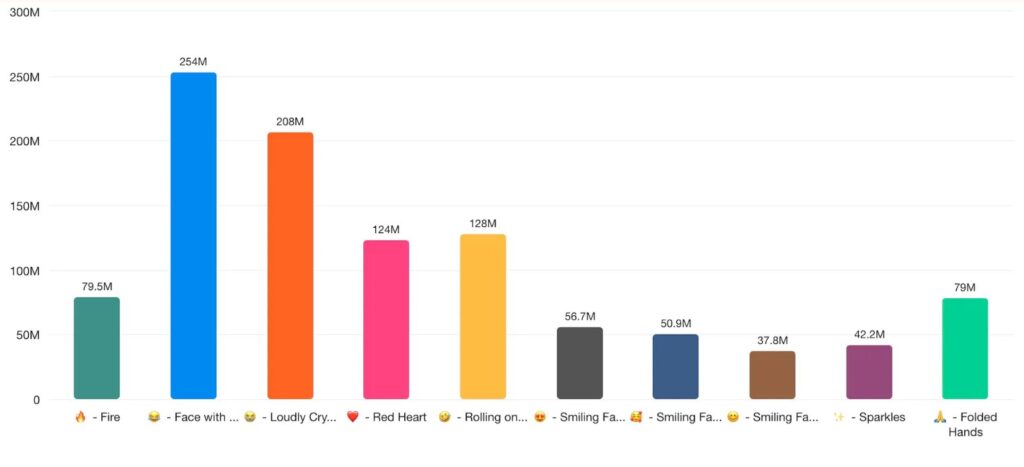Click the 37.8M value label
Screen dimensions: 1024x467
coord(773,340)
